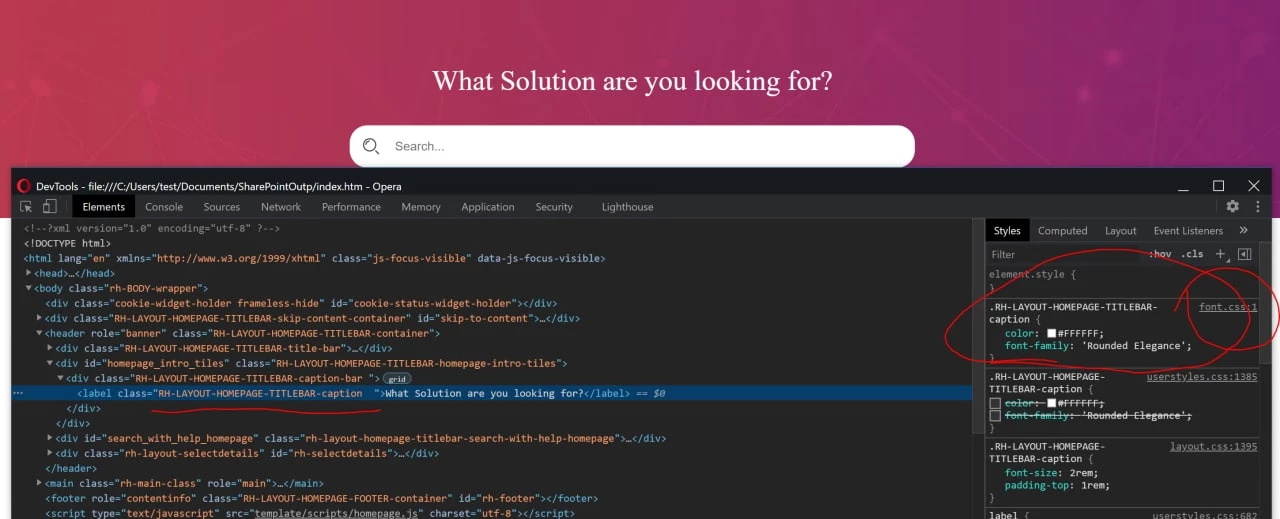
Task: Maximize the DevTools window
Action: pos(1218,186)
